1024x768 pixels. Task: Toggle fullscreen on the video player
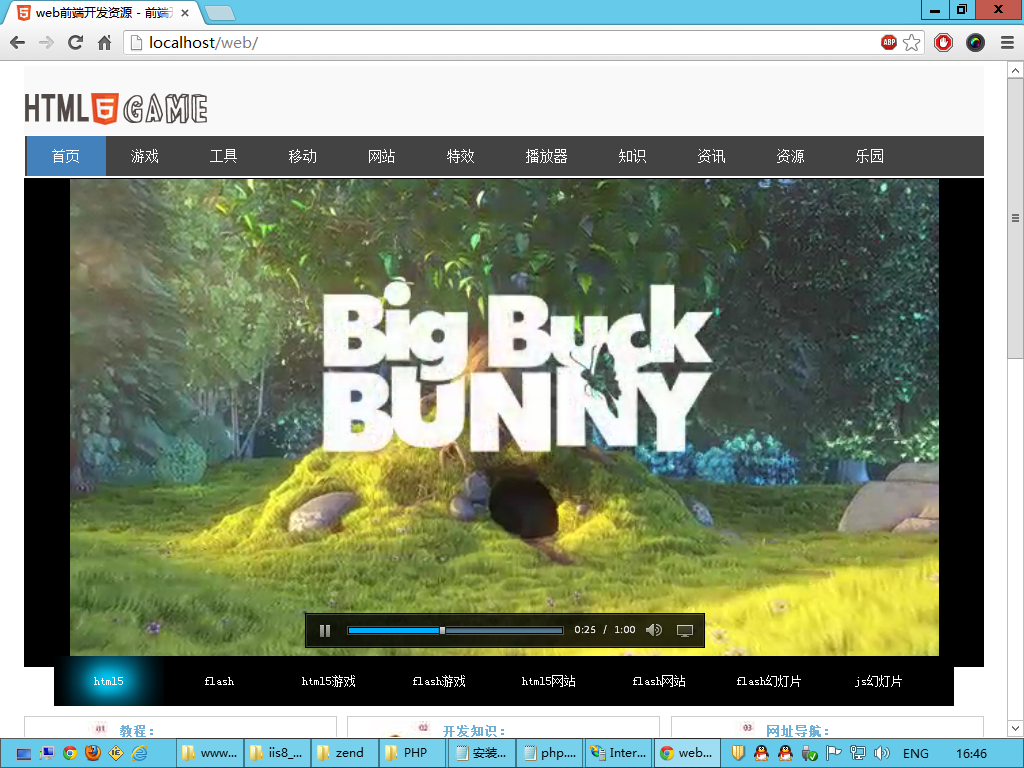coord(684,630)
